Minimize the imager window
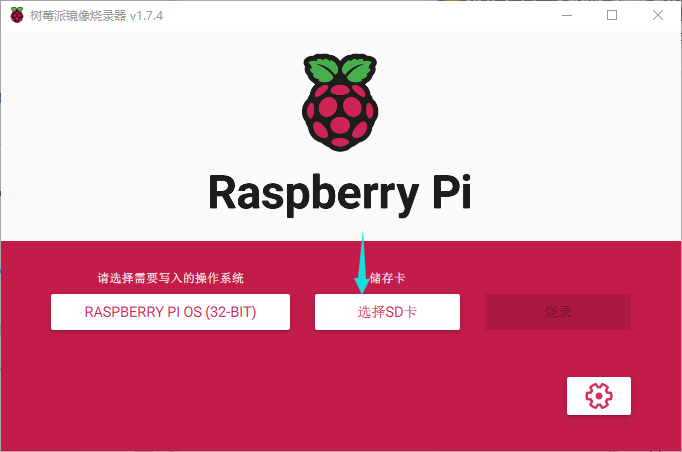 (566, 15)
